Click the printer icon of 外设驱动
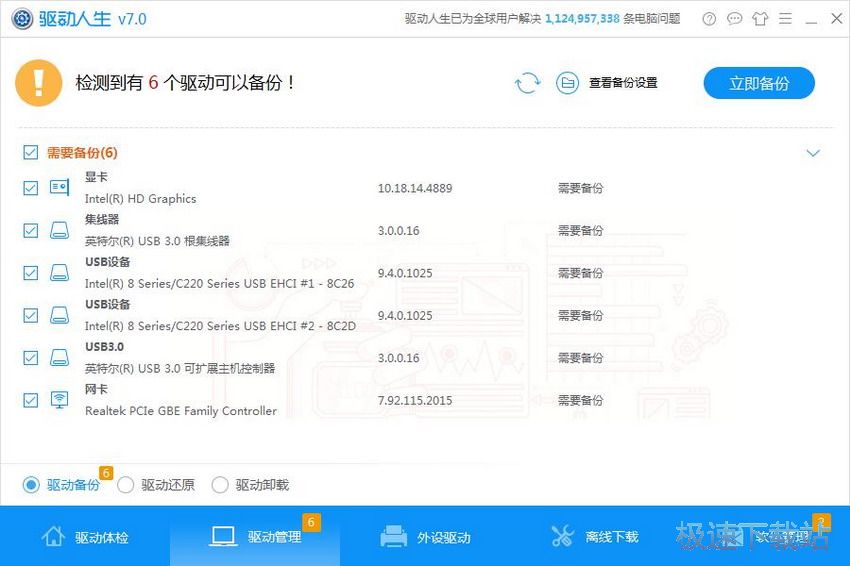Viewport: 850px width, 566px height. tap(394, 536)
